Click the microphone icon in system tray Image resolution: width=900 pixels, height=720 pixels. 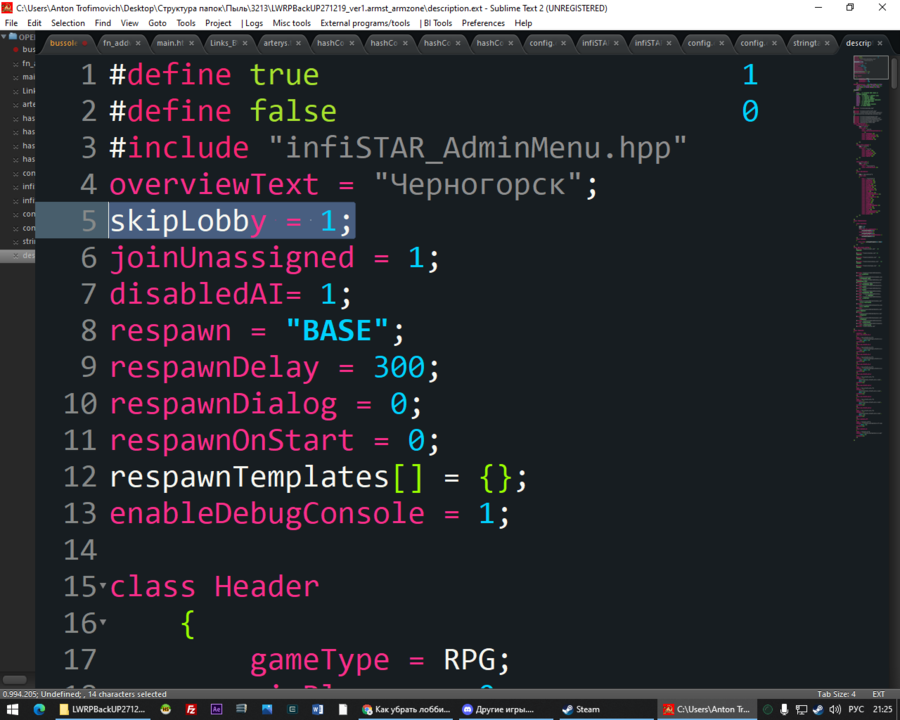(784, 710)
